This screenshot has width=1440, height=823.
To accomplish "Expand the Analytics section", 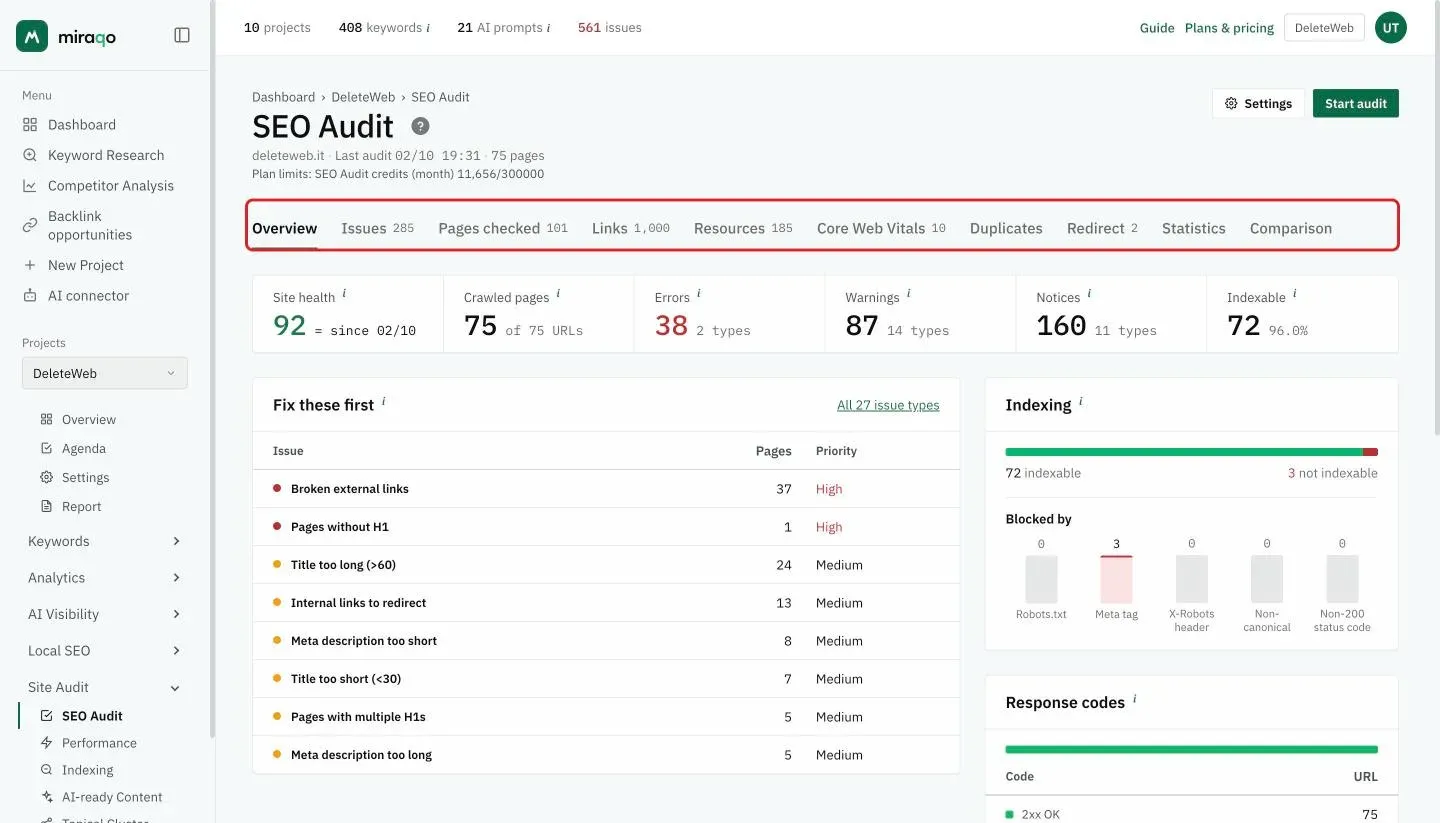I will tap(105, 578).
